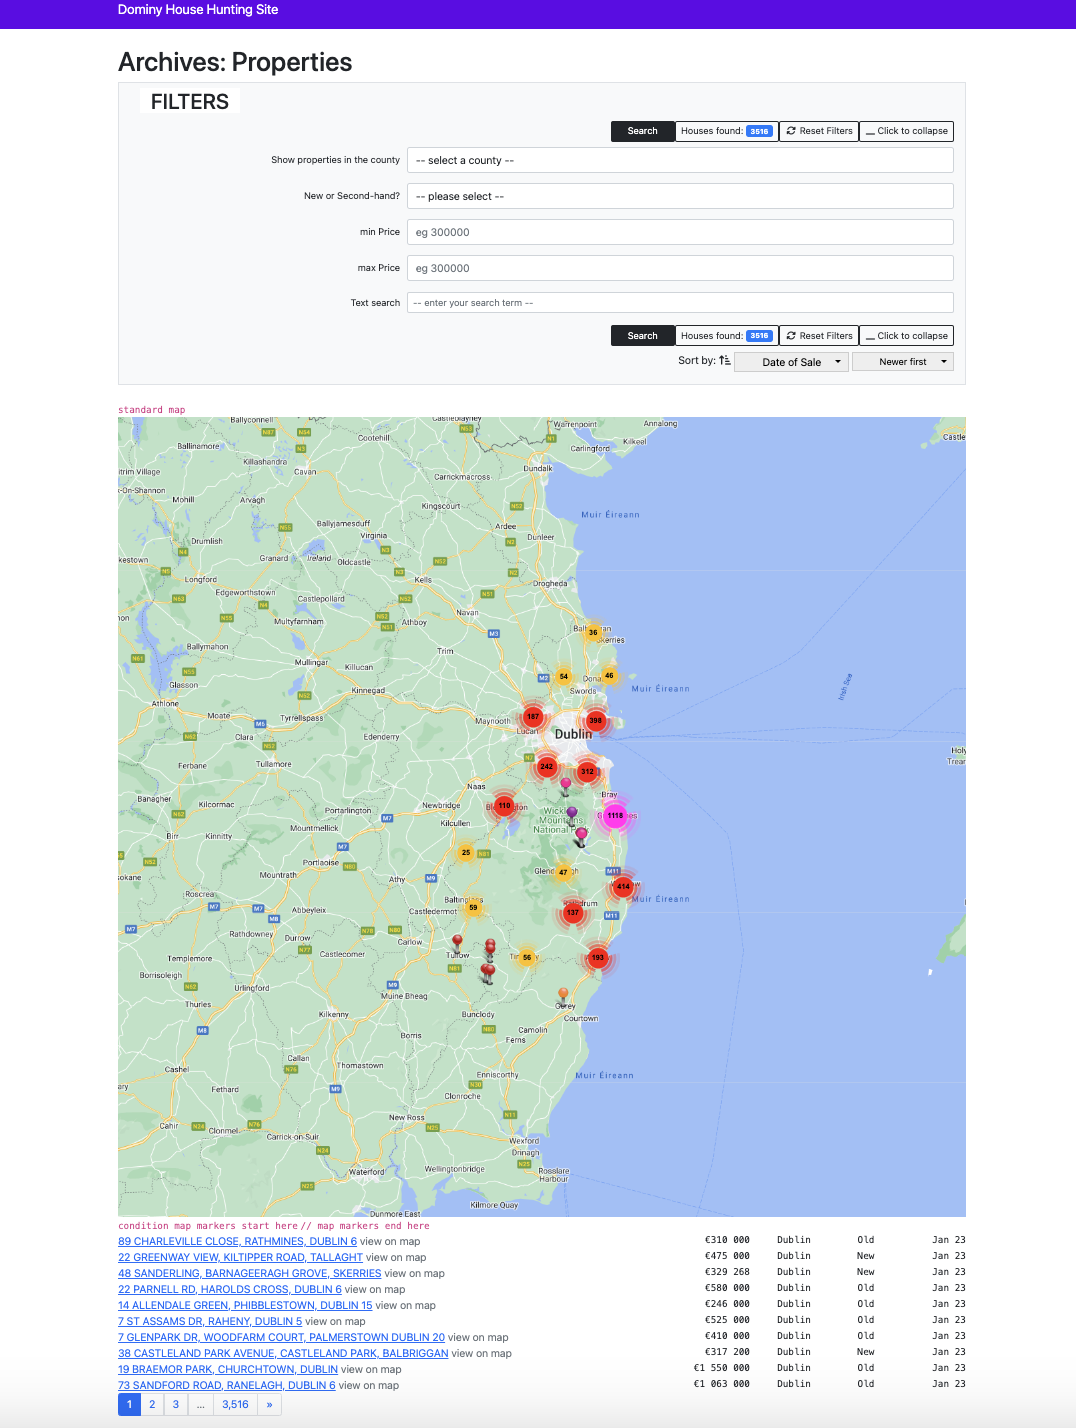This screenshot has height=1428, width=1076.
Task: Click the bottom Search button
Action: 643,336
